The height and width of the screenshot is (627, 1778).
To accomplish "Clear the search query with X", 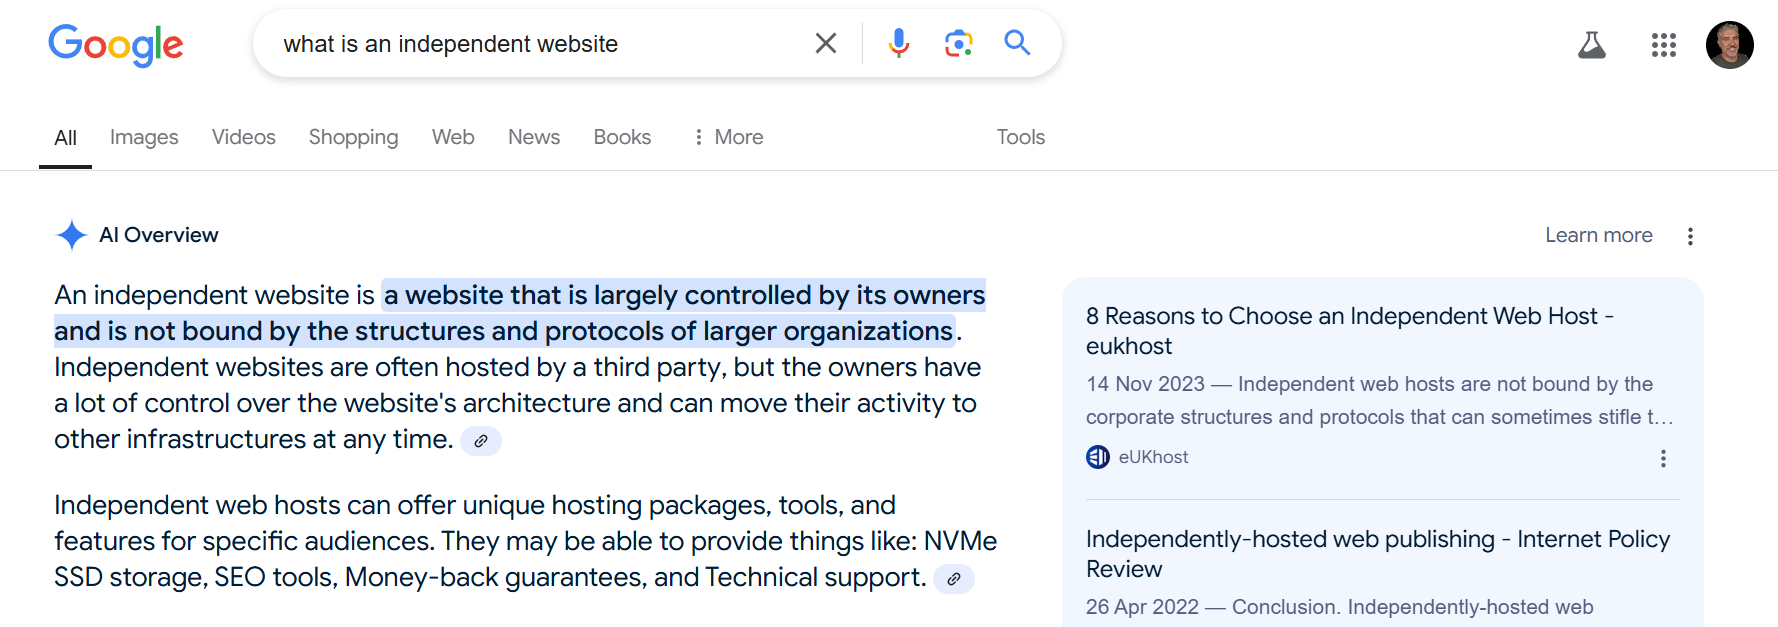I will tap(826, 43).
